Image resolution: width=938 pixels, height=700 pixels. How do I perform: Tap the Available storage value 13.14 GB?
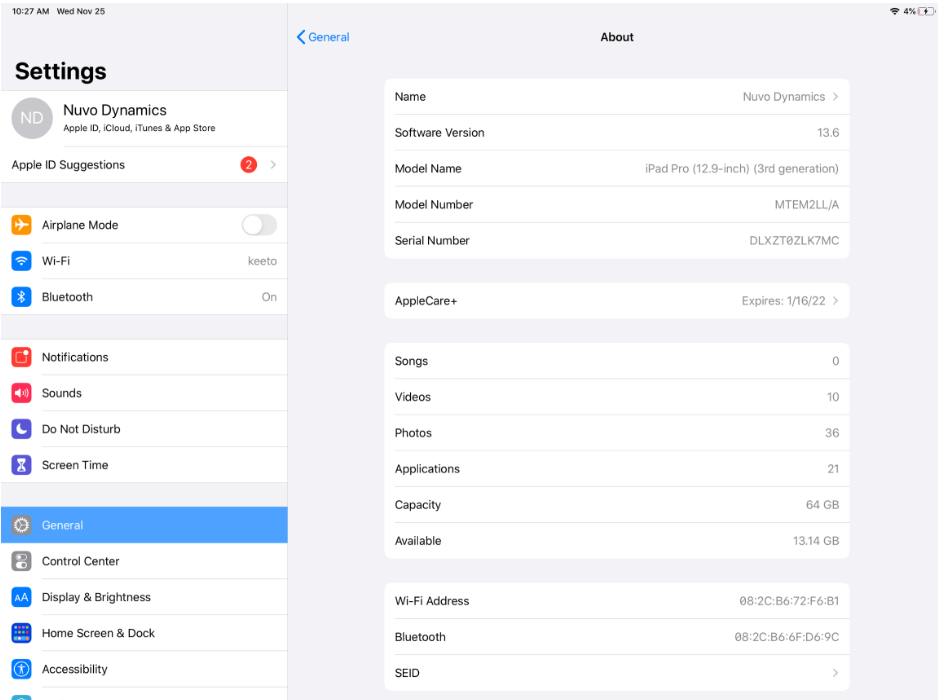(x=816, y=541)
